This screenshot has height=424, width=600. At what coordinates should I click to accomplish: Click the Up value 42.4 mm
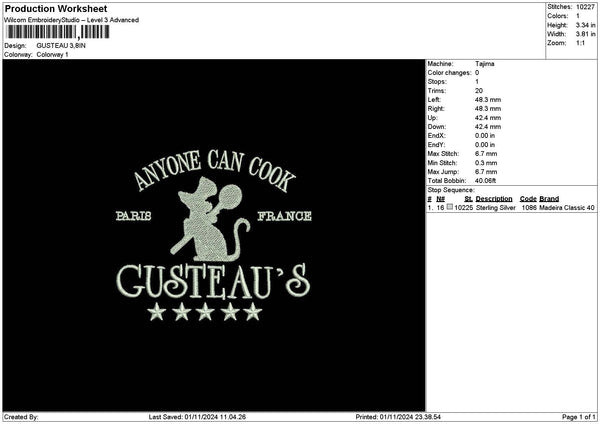(x=488, y=118)
